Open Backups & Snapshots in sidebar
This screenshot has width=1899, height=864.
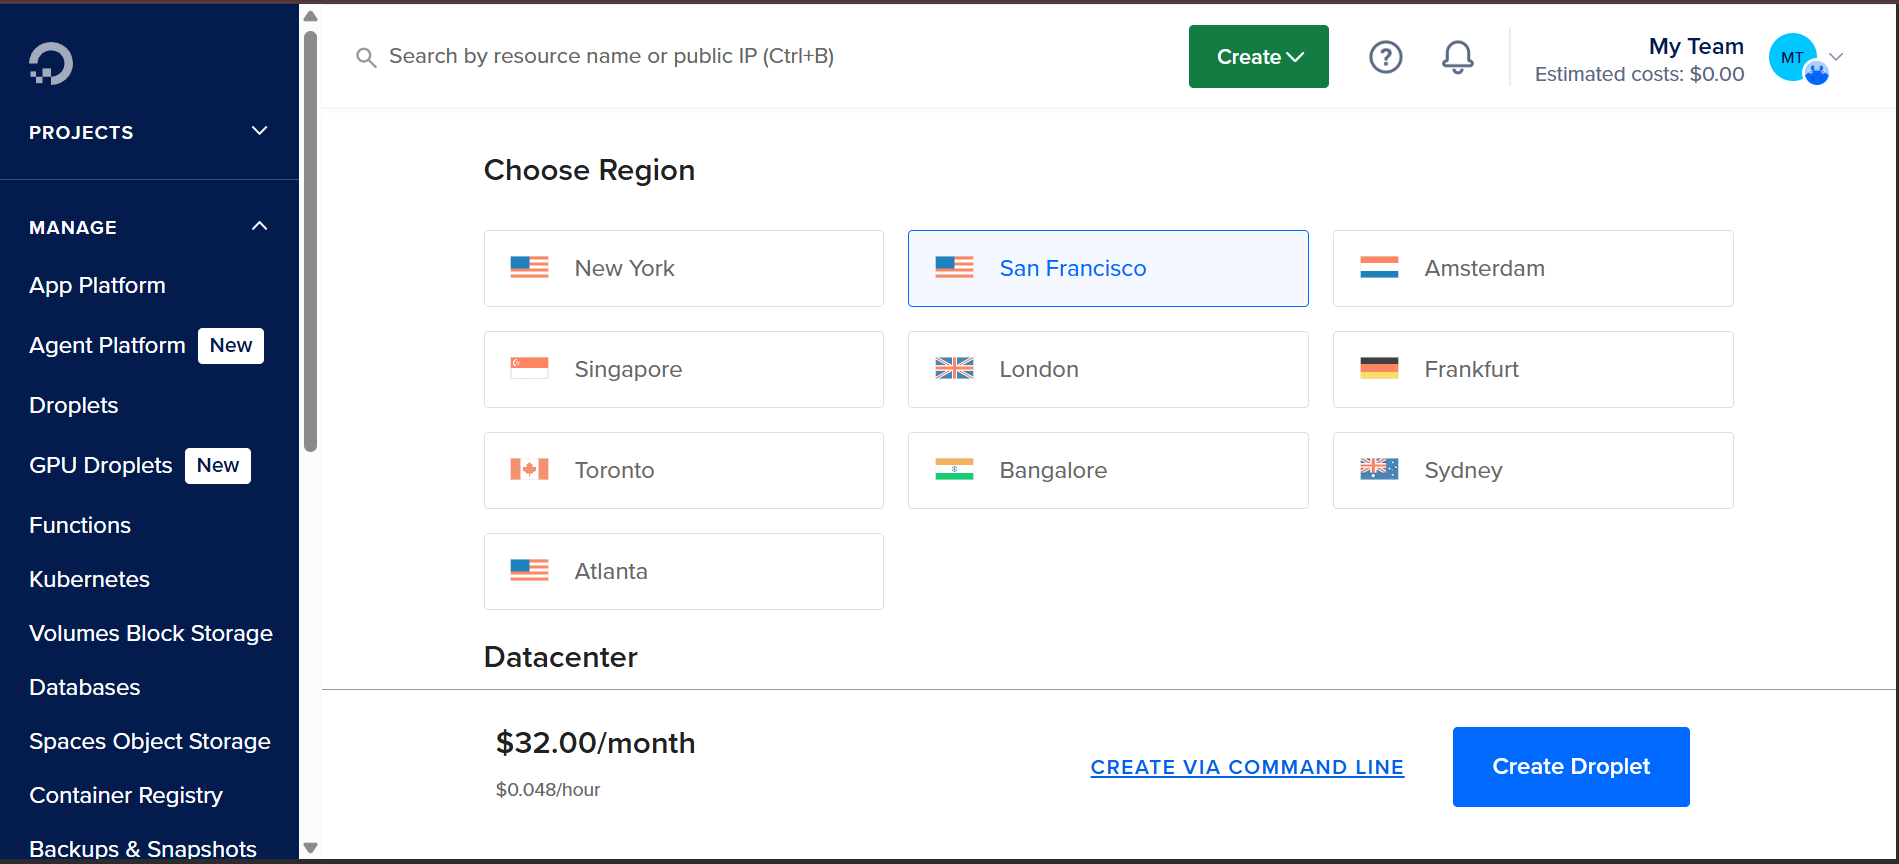[143, 849]
